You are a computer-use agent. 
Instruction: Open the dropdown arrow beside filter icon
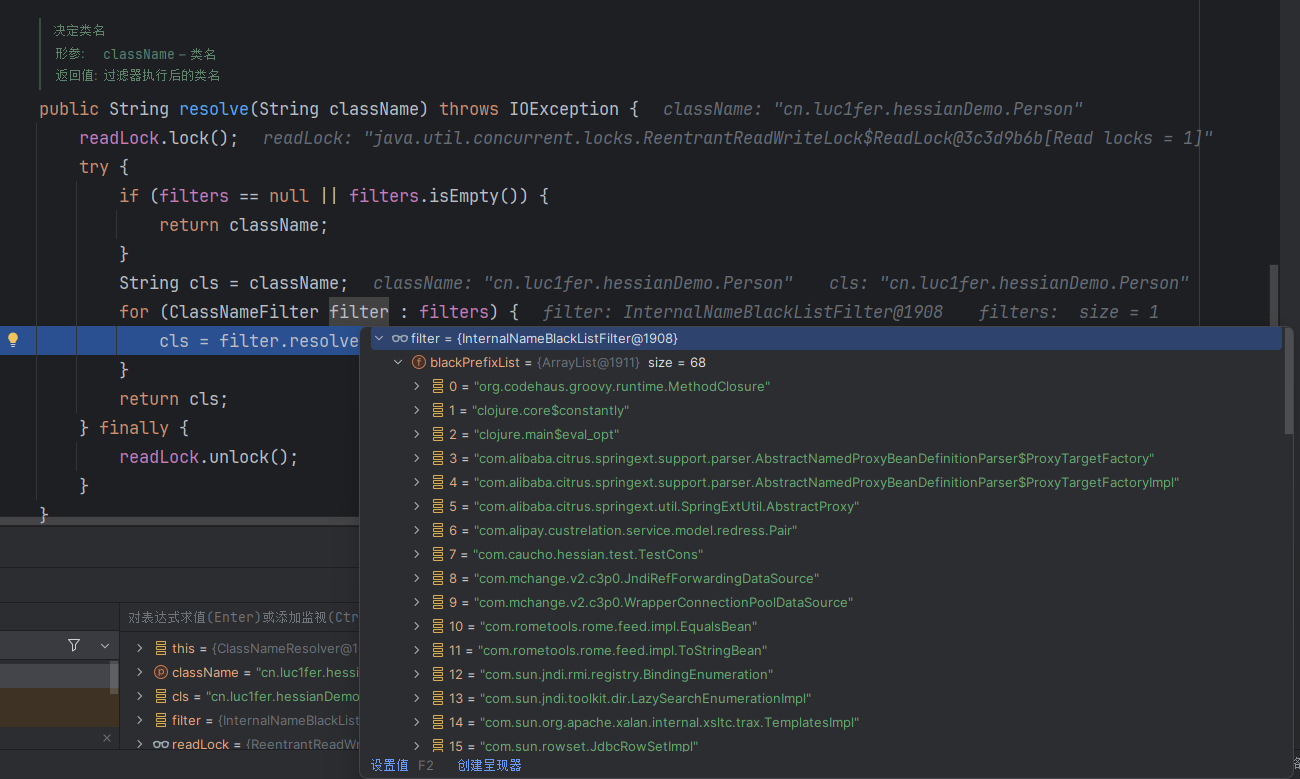coord(105,646)
